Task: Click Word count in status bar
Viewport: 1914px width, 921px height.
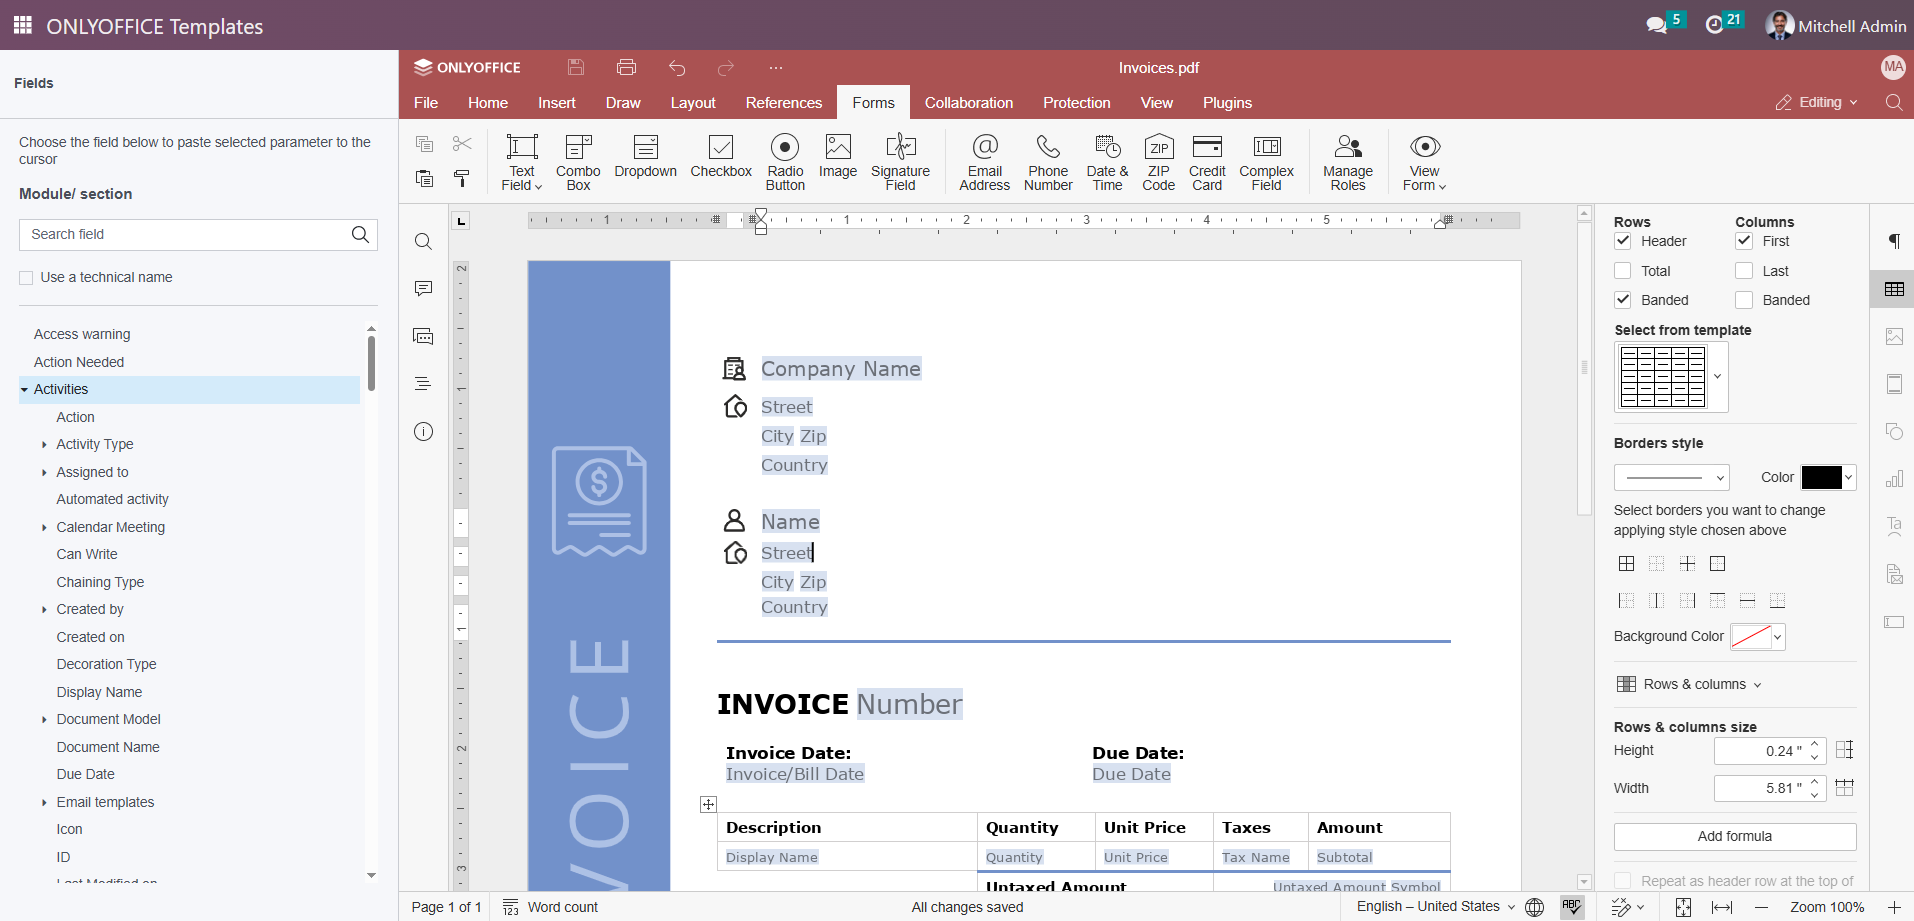Action: [551, 907]
